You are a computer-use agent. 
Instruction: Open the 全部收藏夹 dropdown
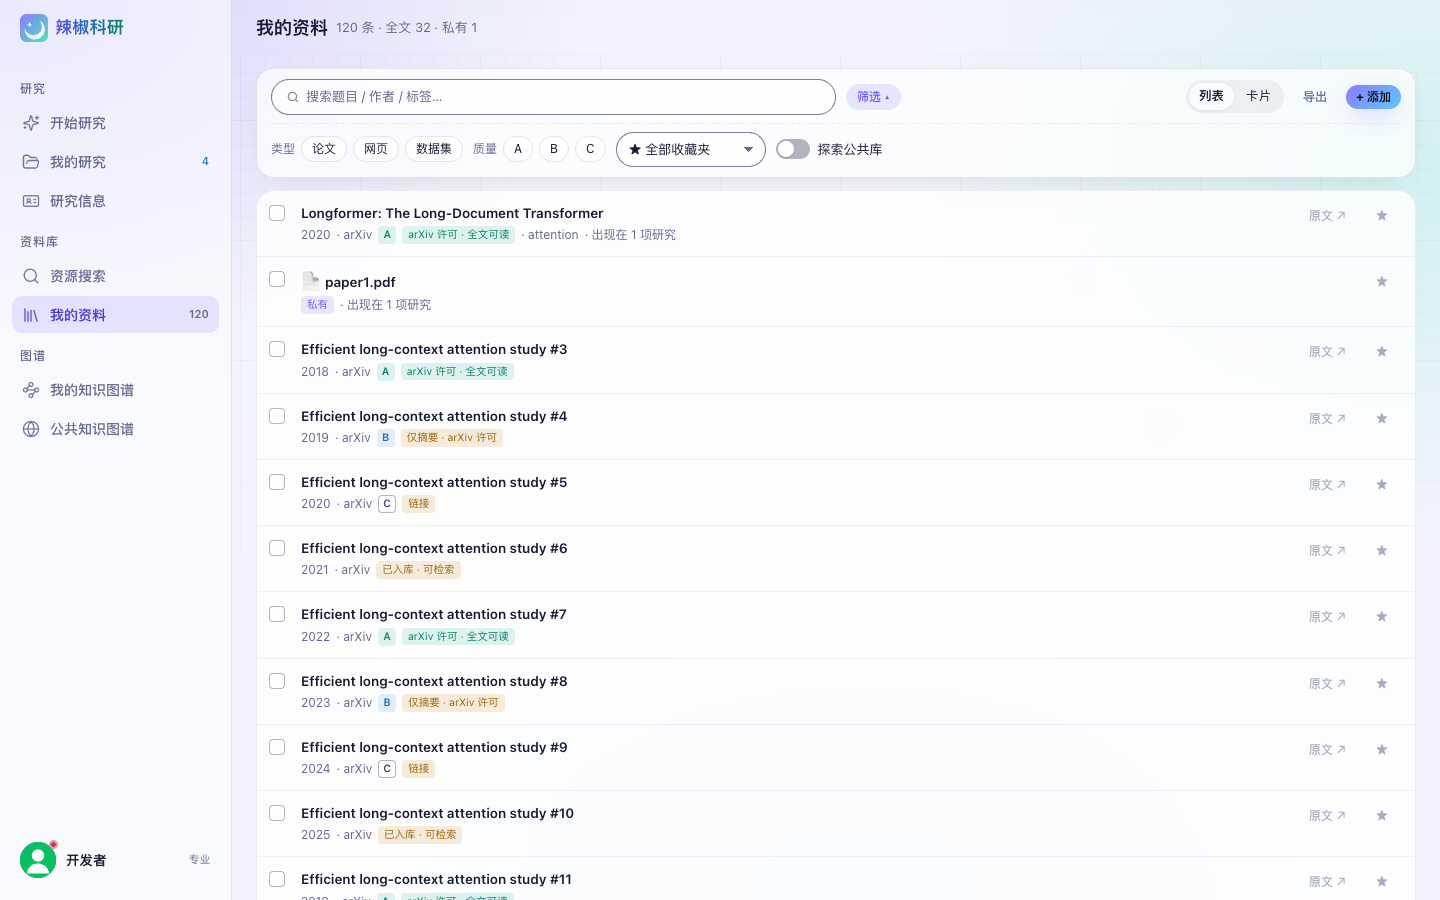coord(691,149)
